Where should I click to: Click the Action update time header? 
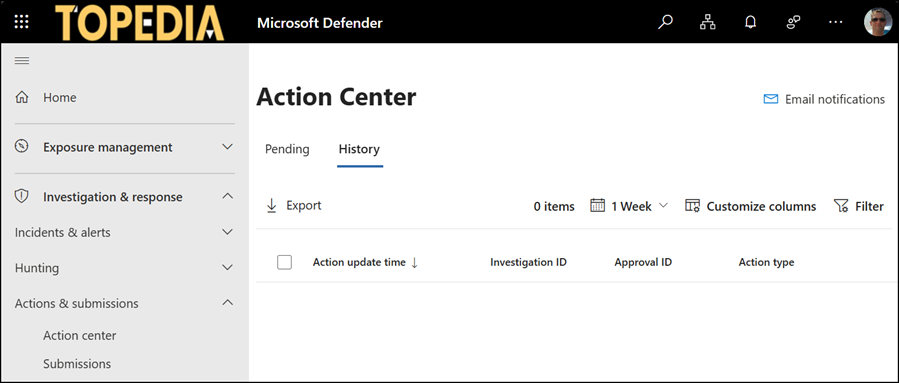pos(359,262)
